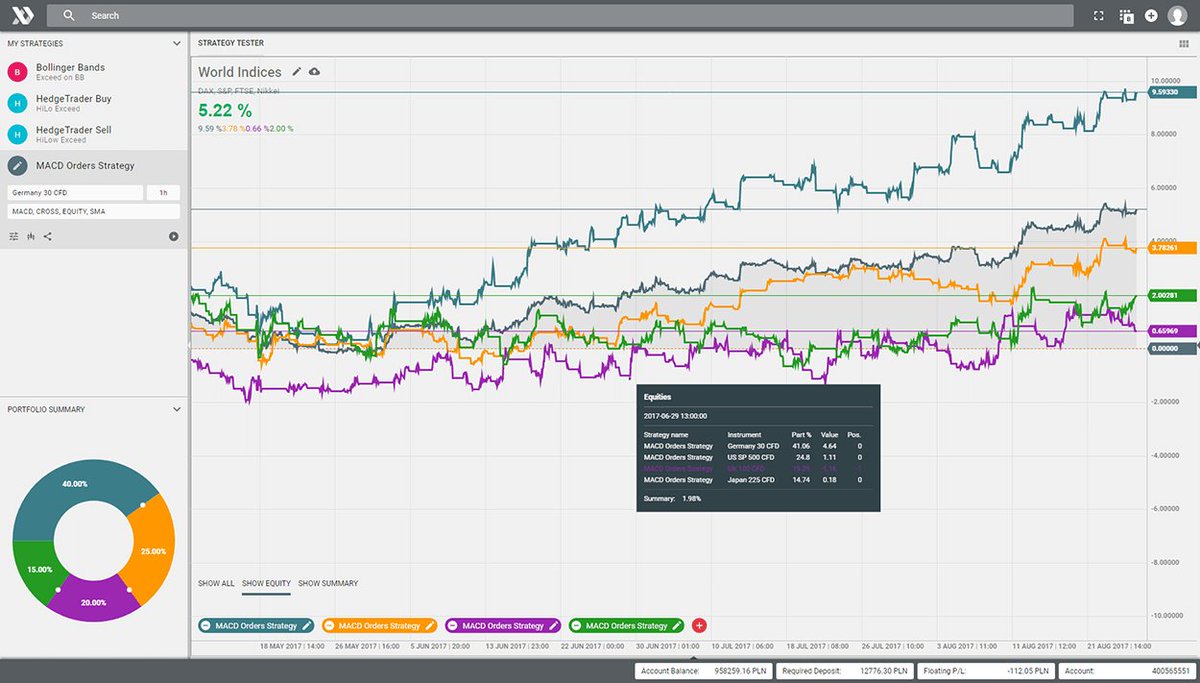Edit World Indices name pencil icon
Image resolution: width=1200 pixels, height=683 pixels.
tap(296, 72)
